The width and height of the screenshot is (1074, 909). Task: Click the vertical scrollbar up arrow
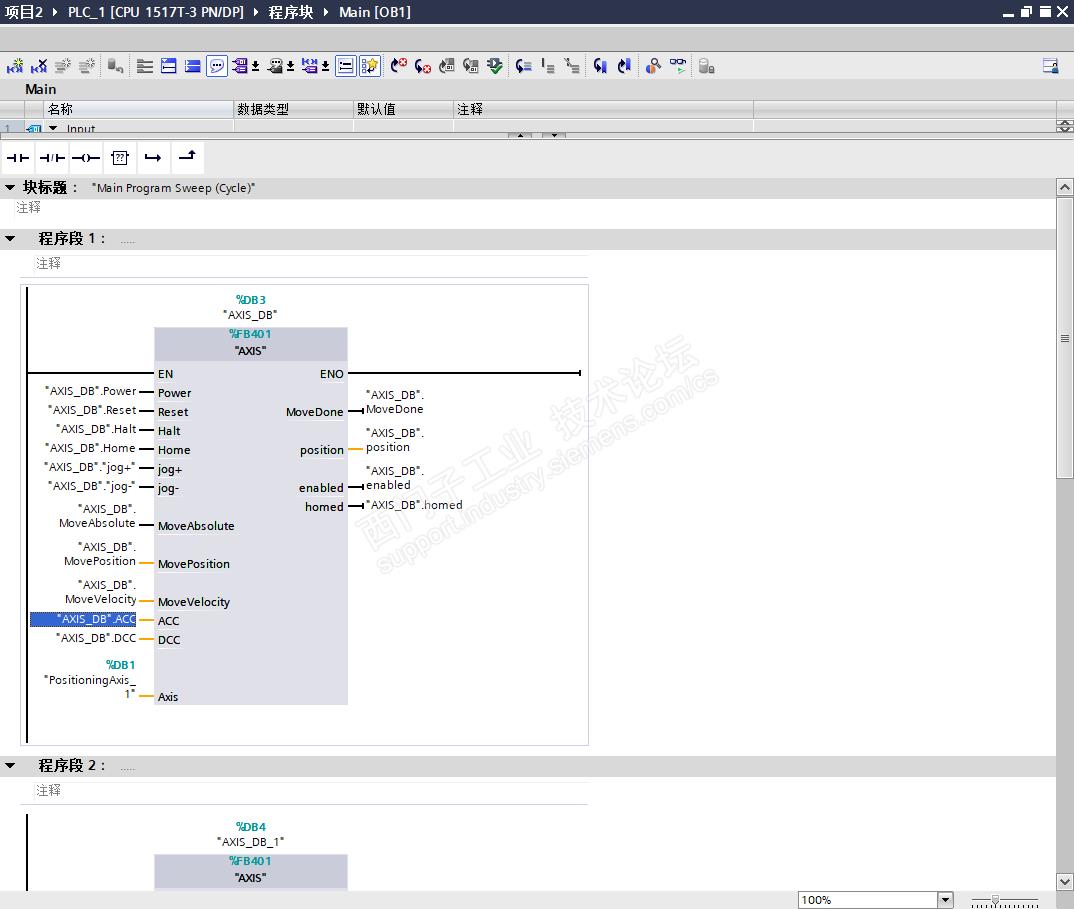click(1064, 187)
